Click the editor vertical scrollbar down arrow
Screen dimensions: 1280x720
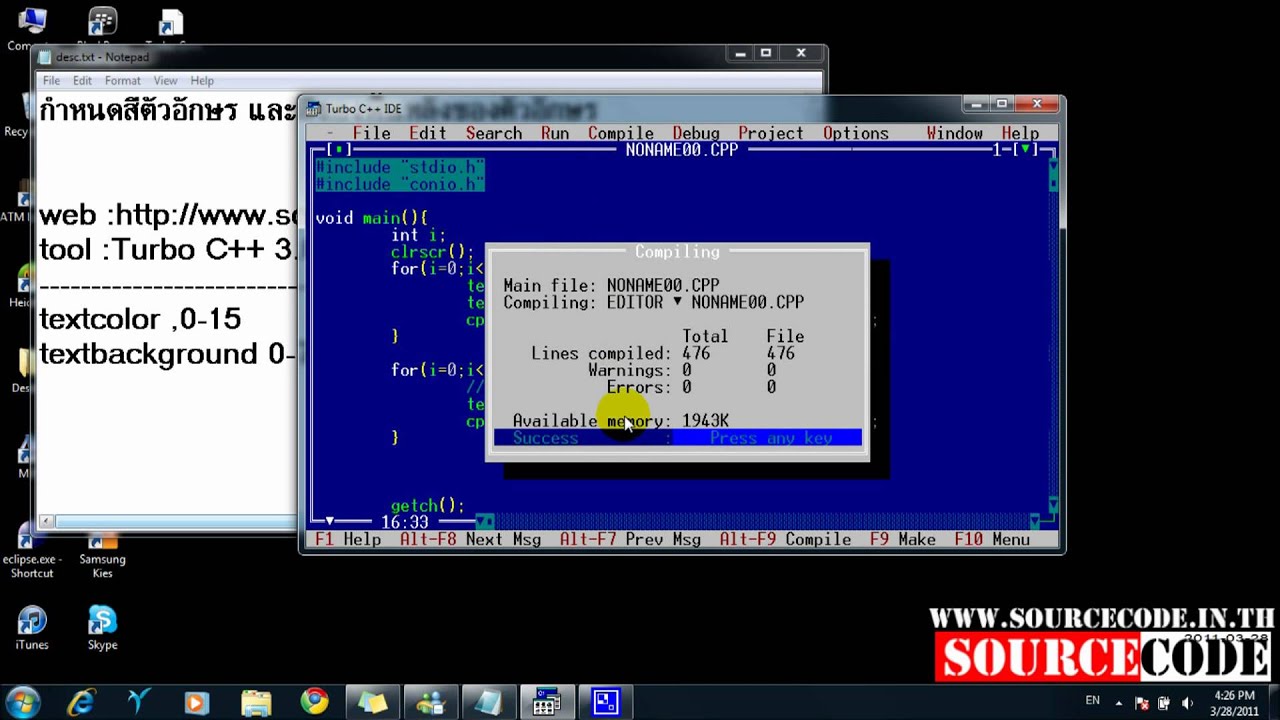pos(1053,505)
